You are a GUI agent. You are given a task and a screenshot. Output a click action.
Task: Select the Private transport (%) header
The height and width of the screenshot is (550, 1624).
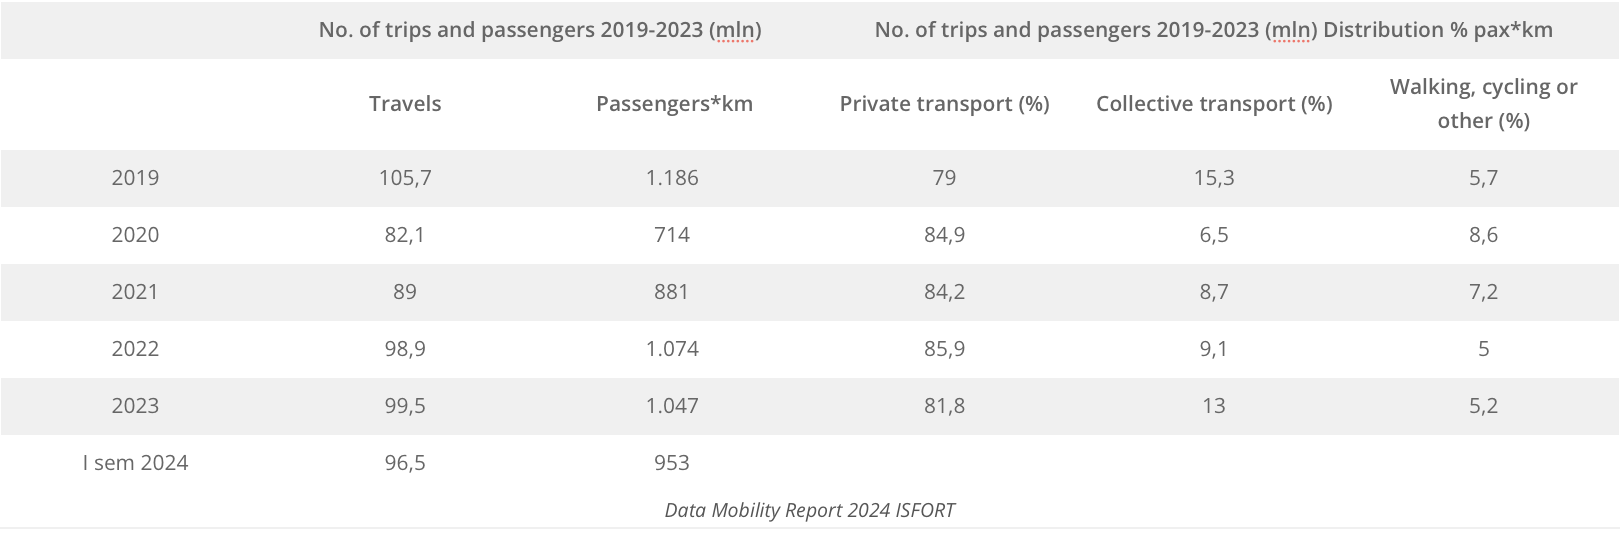coord(944,104)
